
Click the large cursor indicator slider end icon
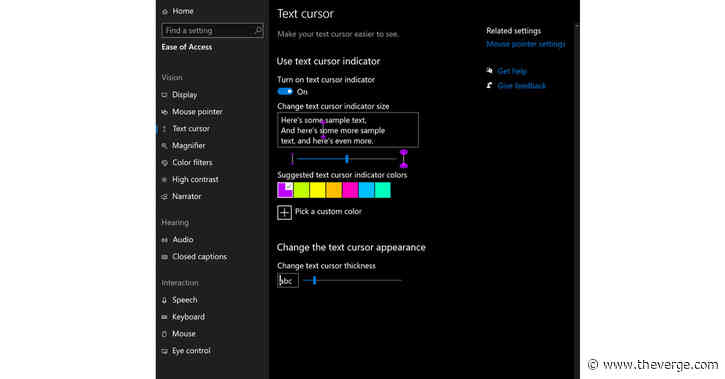coord(404,159)
